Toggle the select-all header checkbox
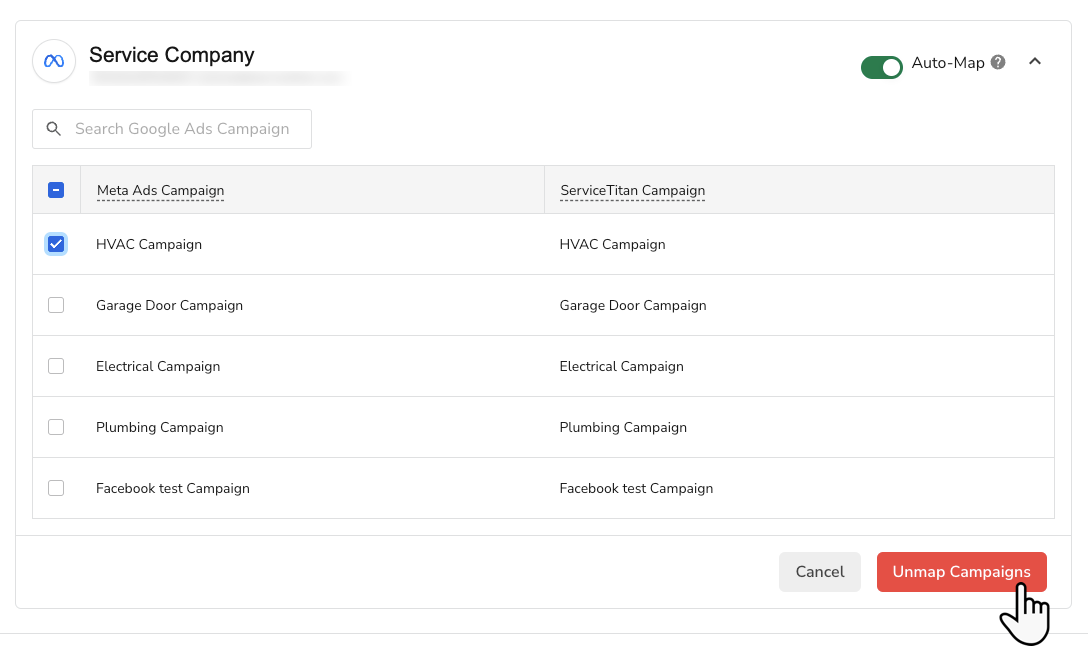The width and height of the screenshot is (1088, 649). click(56, 190)
